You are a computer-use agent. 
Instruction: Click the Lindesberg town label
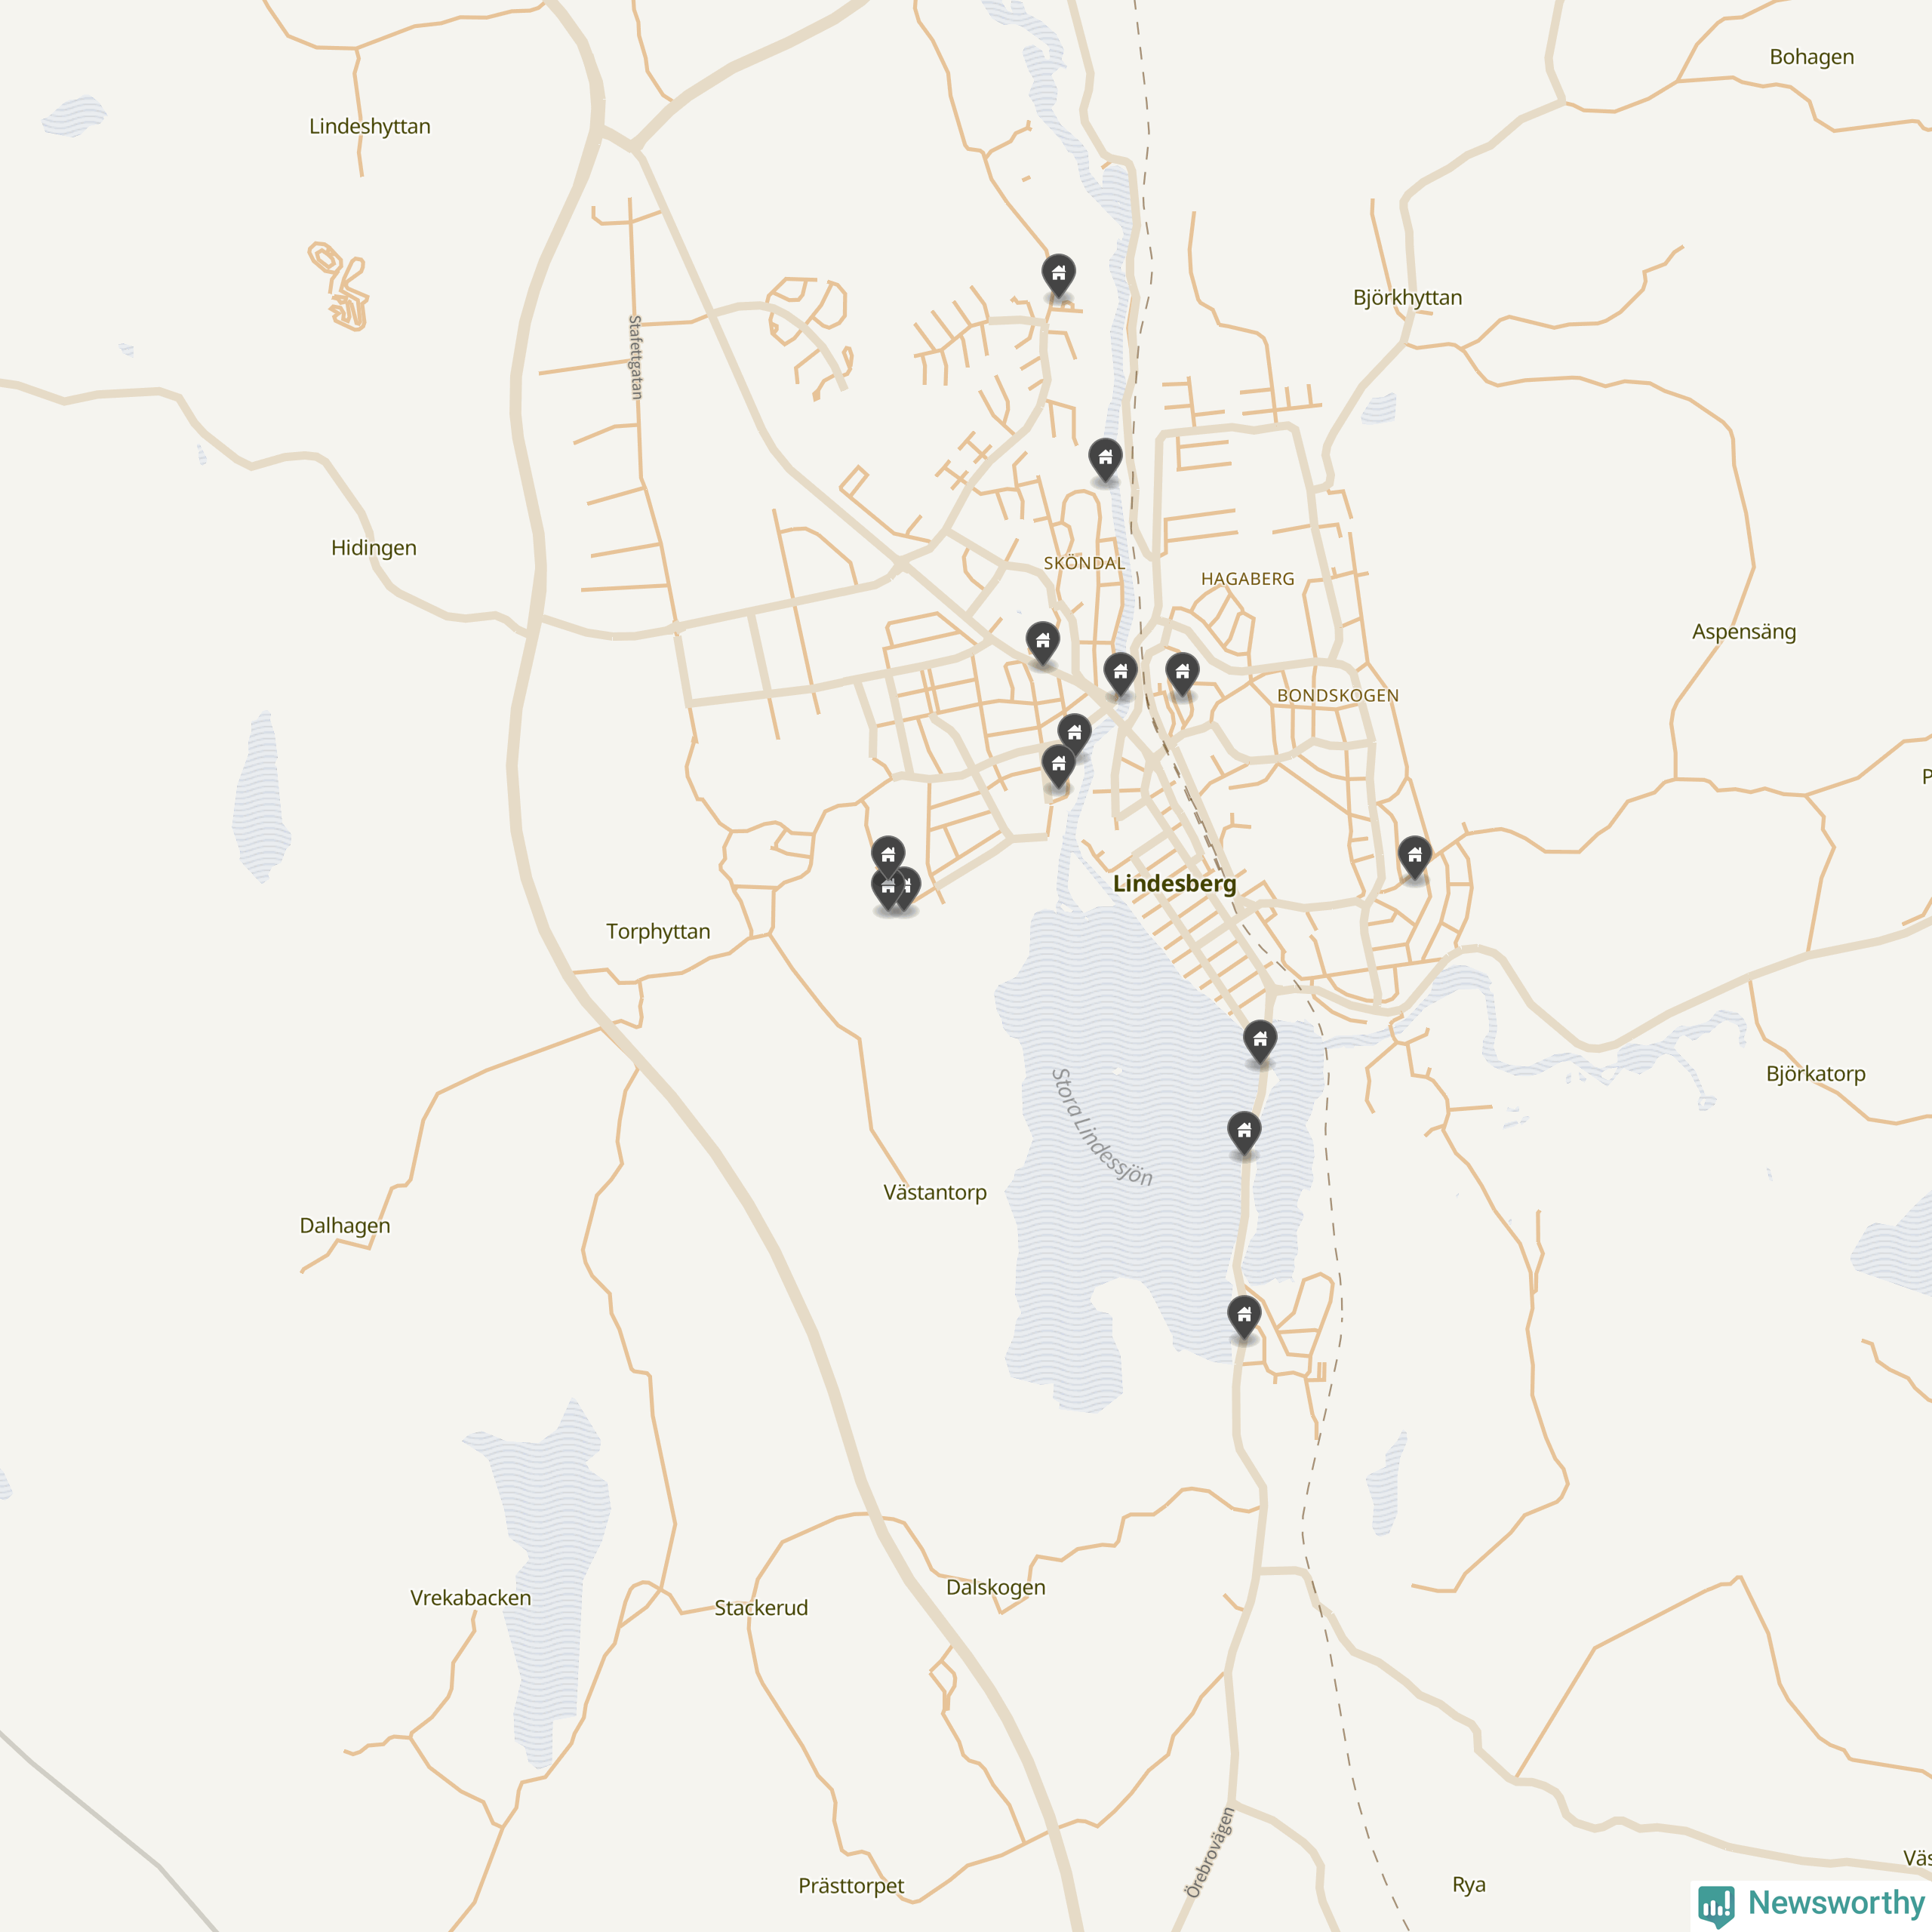point(1174,883)
